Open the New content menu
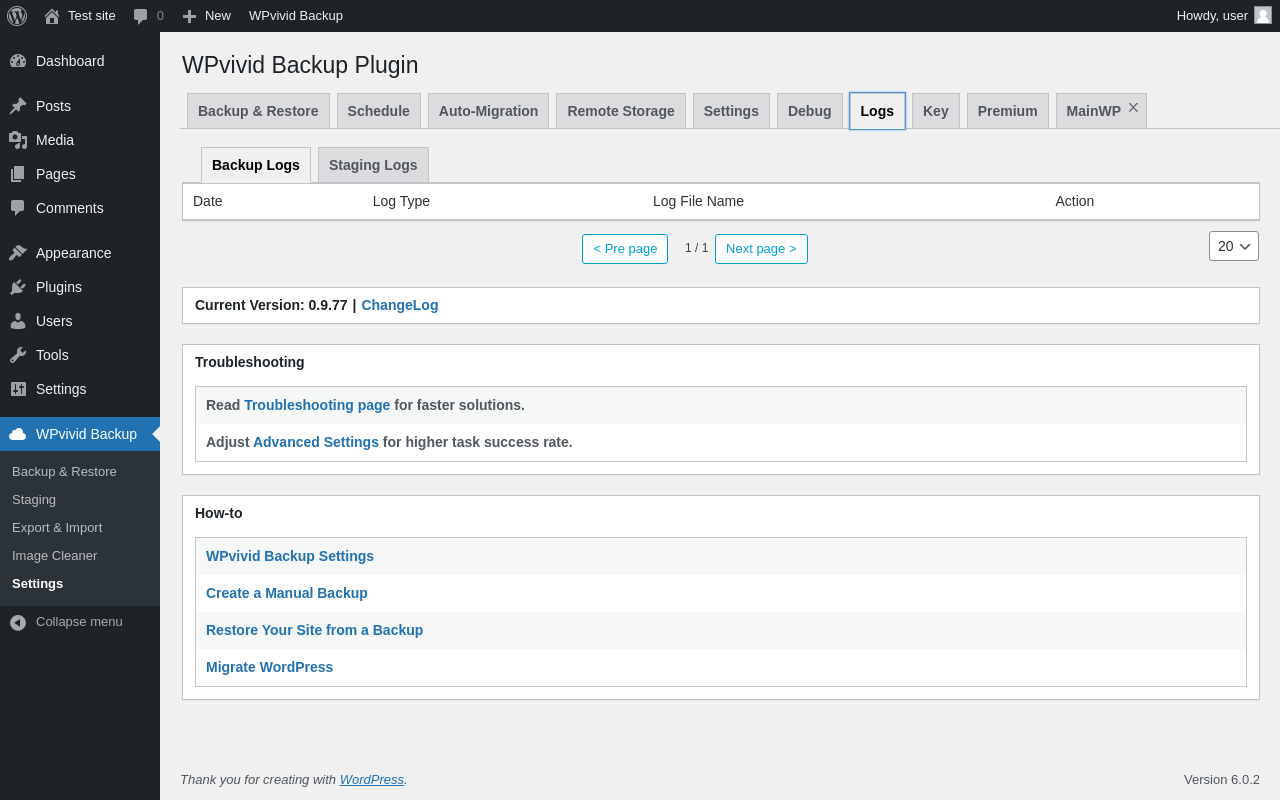 (x=207, y=16)
